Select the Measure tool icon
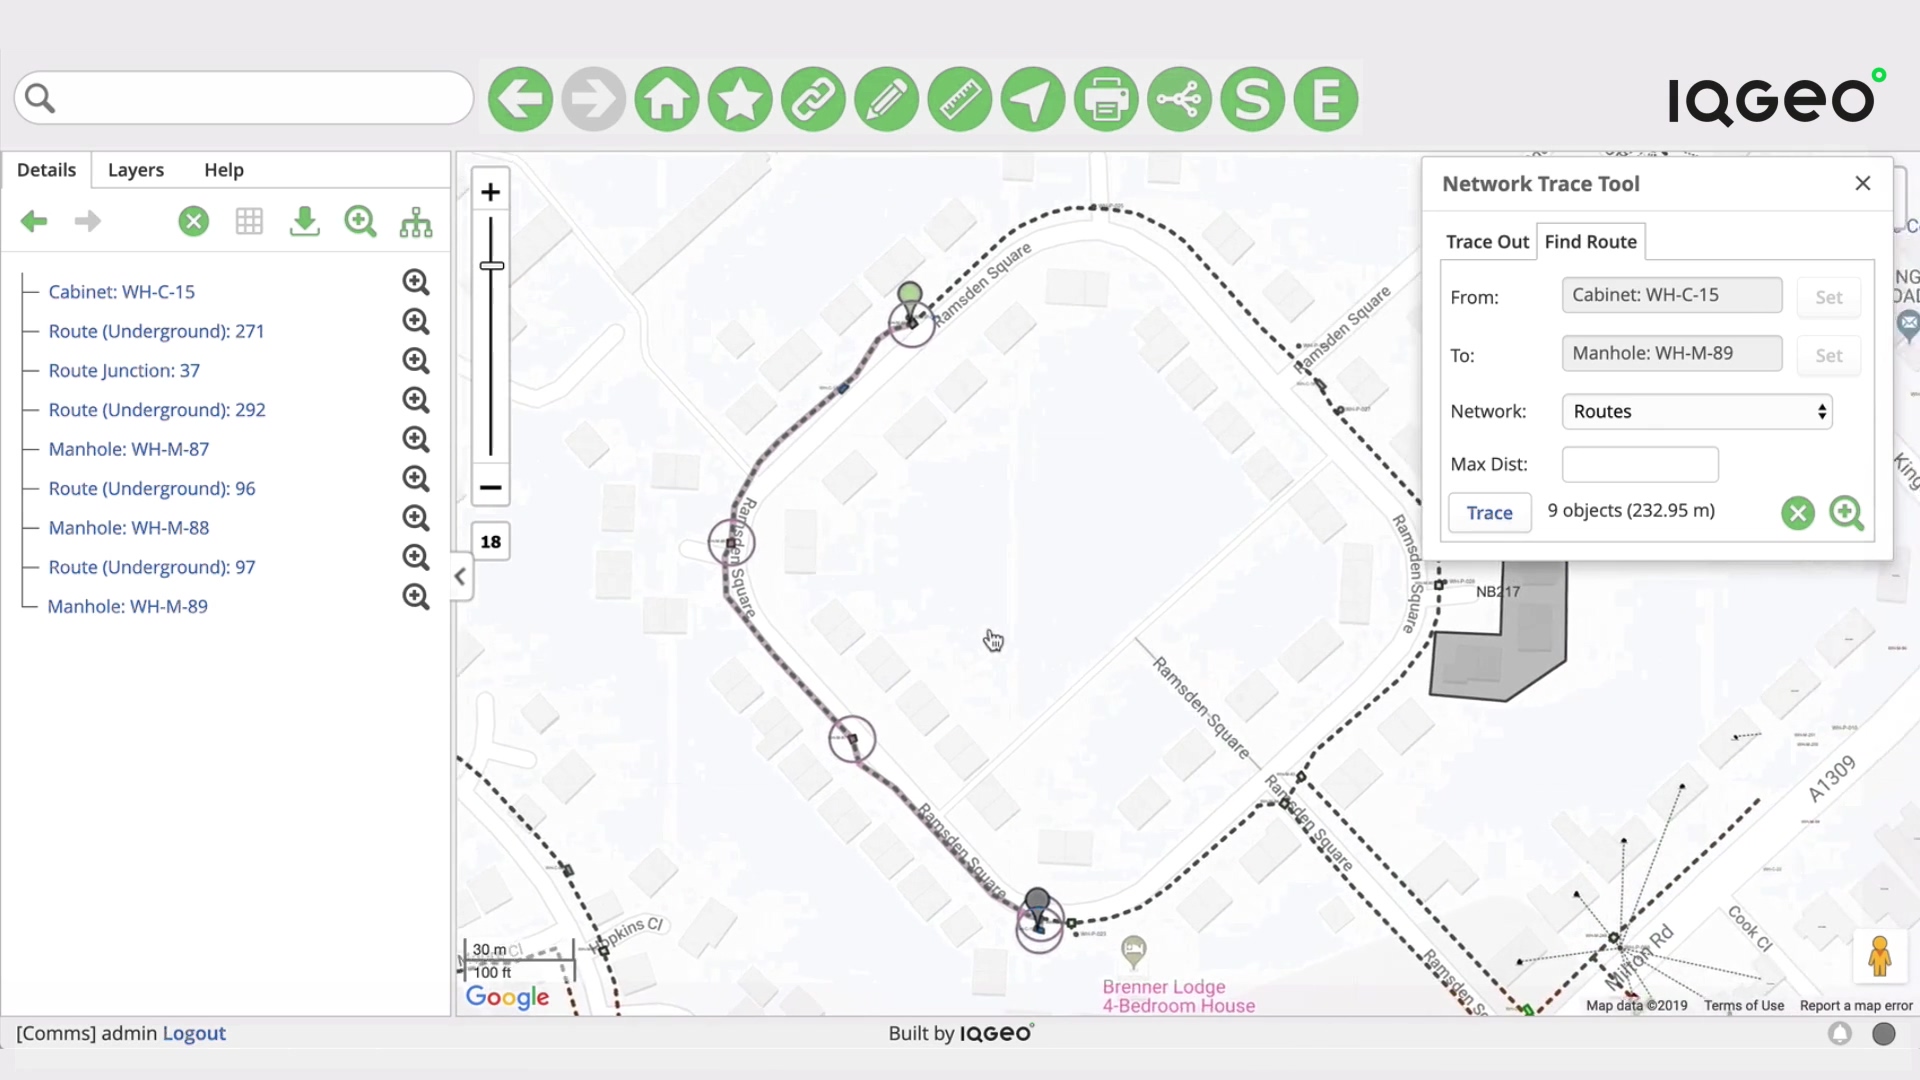The width and height of the screenshot is (1920, 1080). tap(960, 99)
